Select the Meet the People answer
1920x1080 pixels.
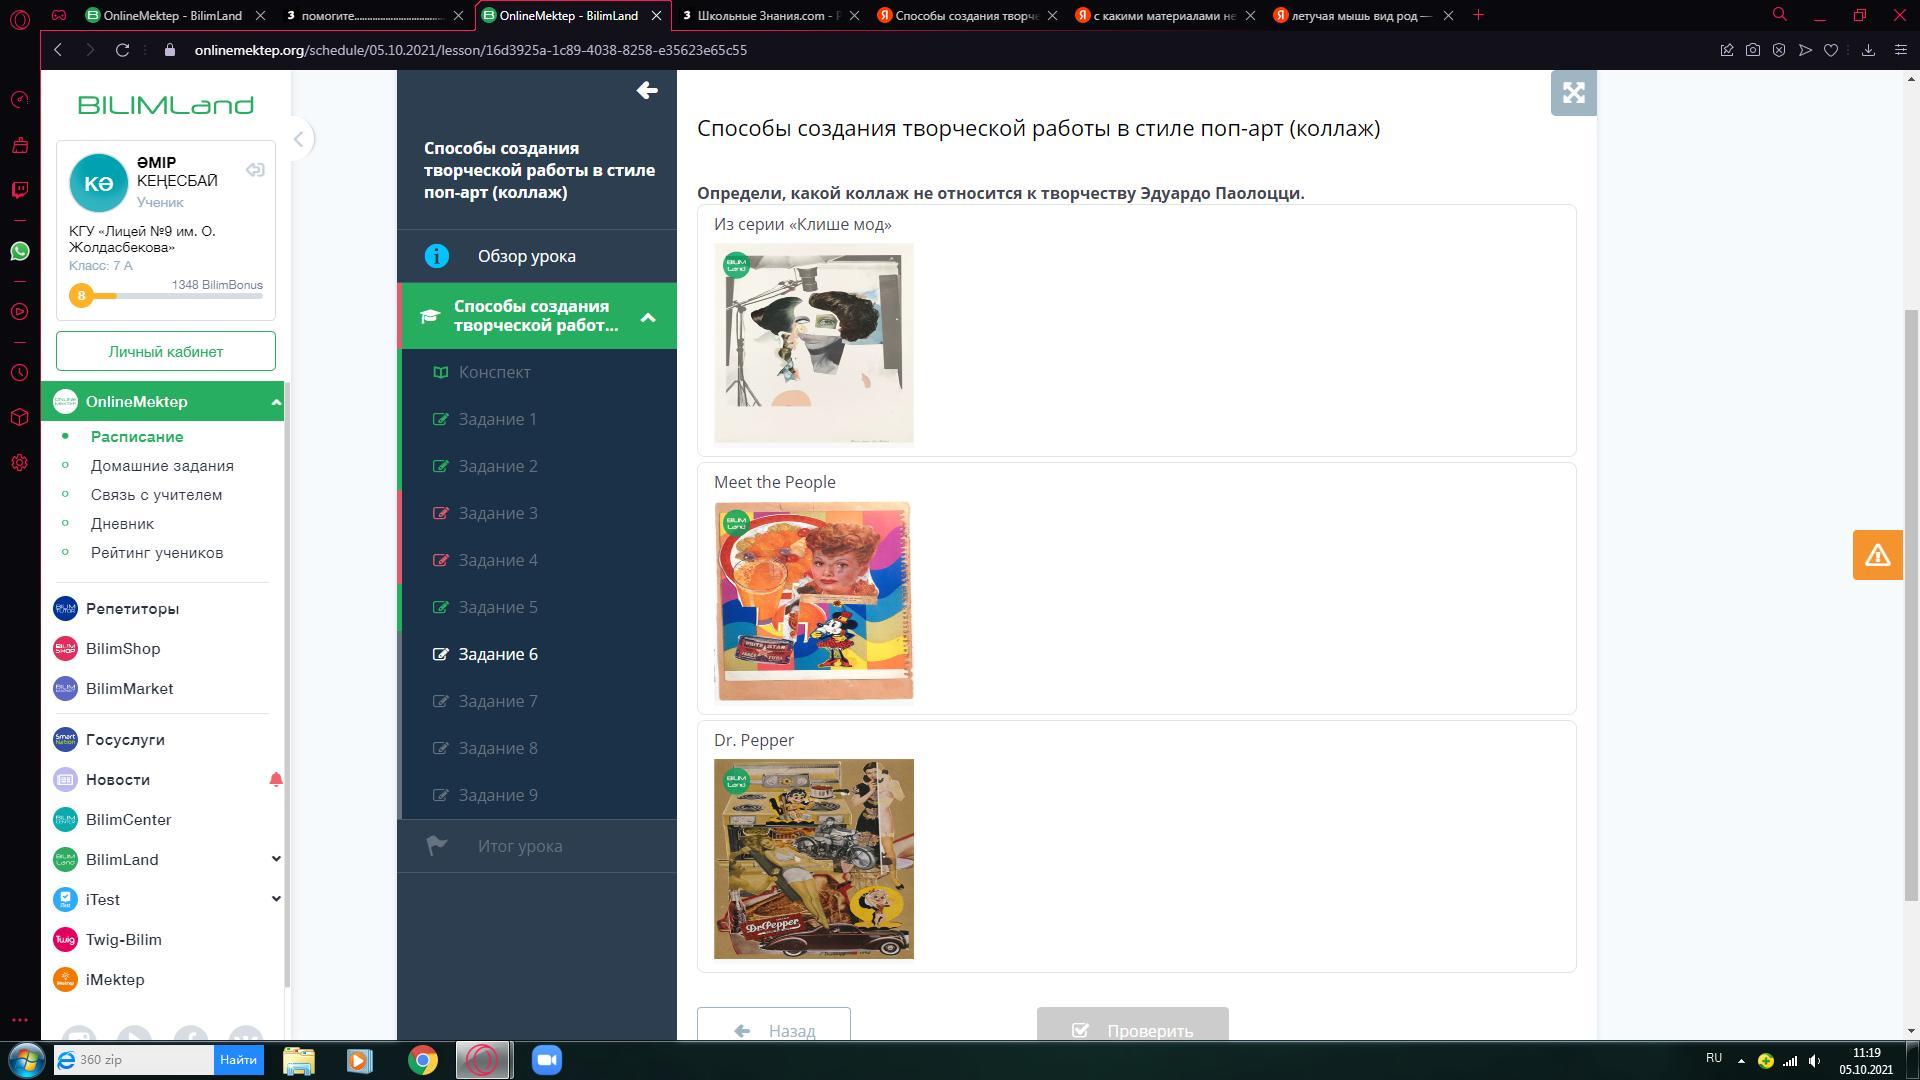(813, 601)
